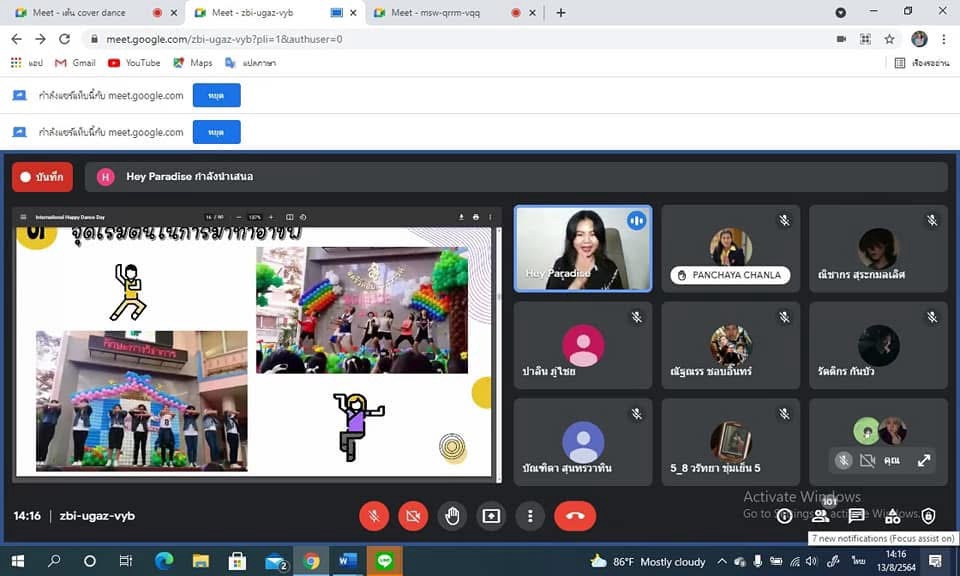Stop sharing with first blue button

coord(216,95)
